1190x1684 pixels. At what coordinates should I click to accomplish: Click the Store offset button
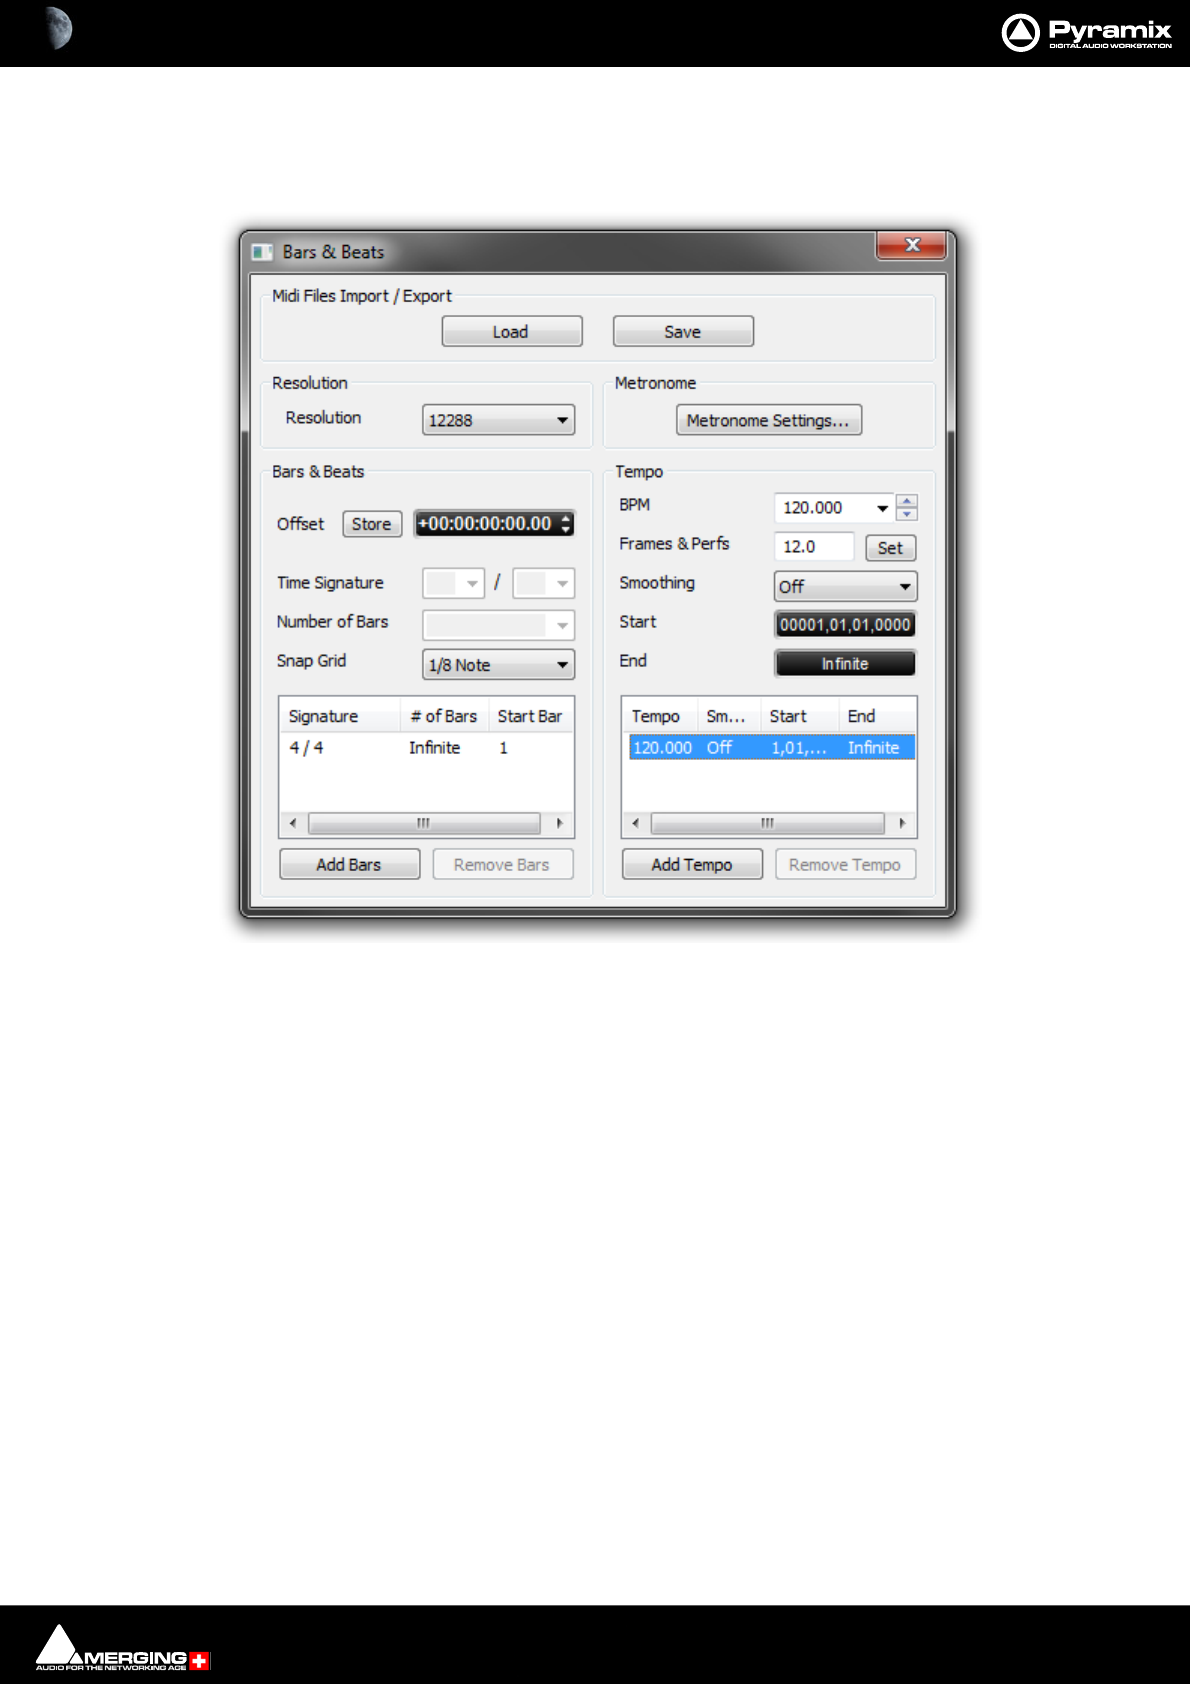(x=372, y=524)
